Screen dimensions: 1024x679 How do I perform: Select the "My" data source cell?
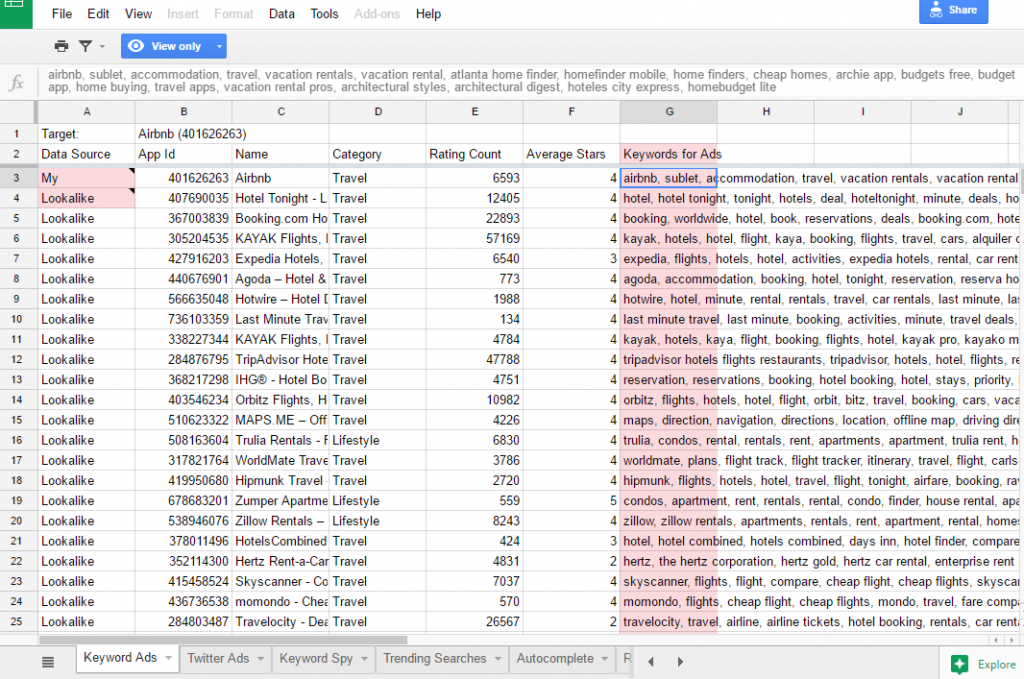(x=86, y=178)
